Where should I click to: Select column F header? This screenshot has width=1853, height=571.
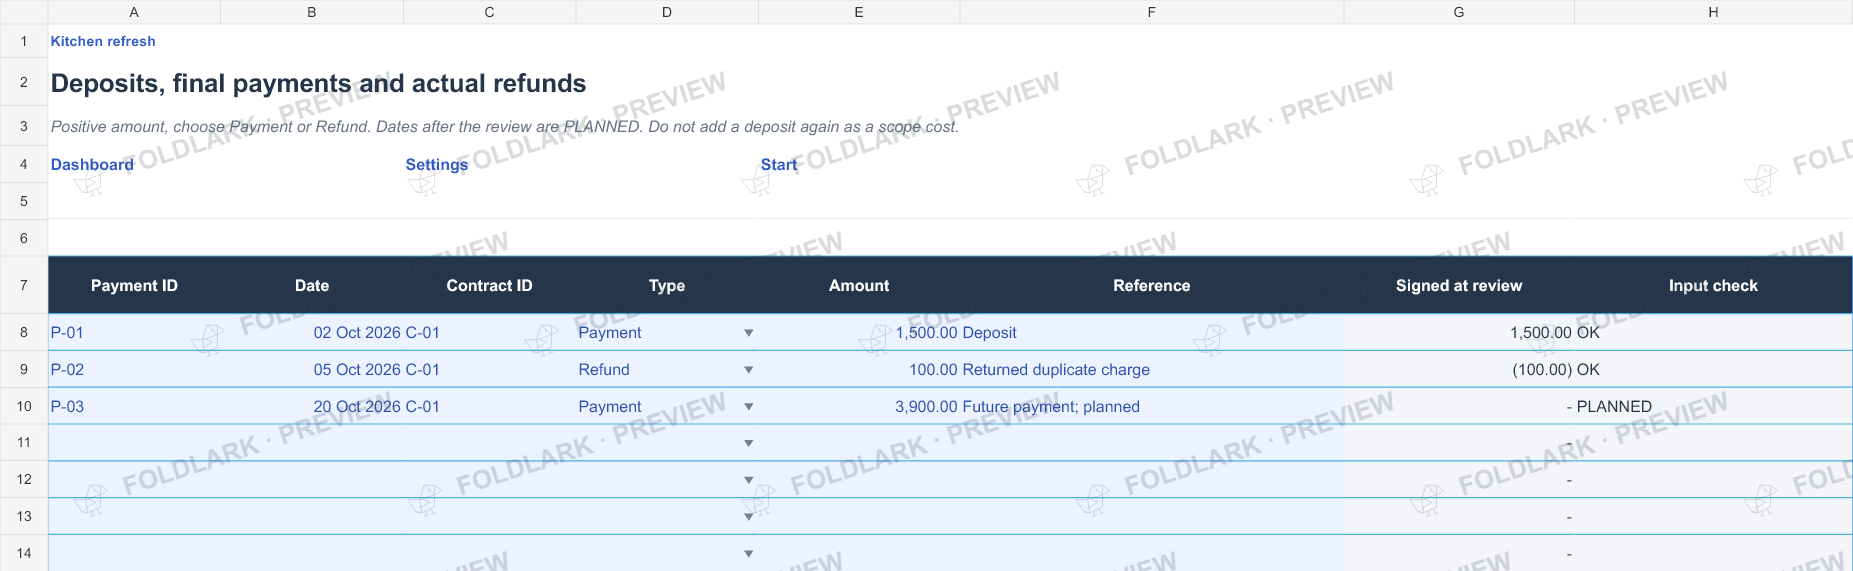1151,12
